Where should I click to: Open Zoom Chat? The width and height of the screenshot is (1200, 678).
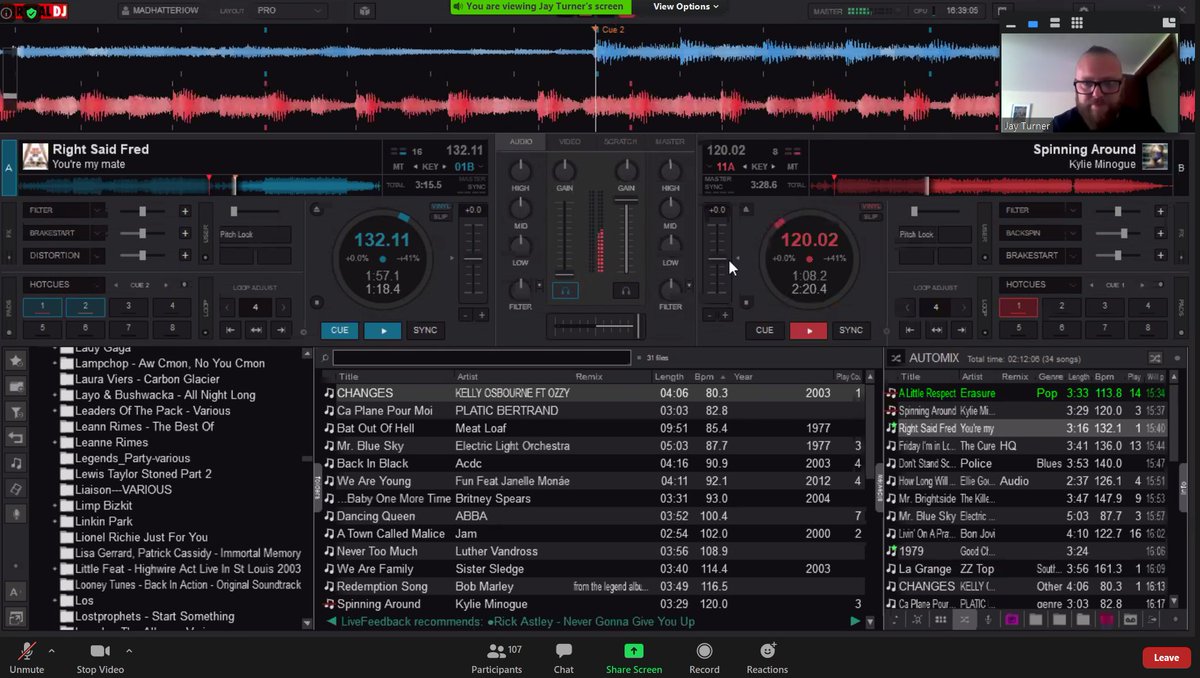tap(564, 657)
